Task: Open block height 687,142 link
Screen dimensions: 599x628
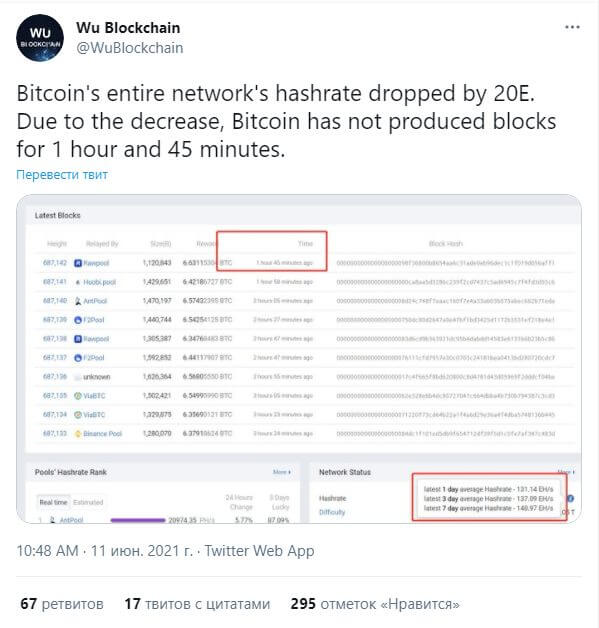Action: tap(55, 263)
